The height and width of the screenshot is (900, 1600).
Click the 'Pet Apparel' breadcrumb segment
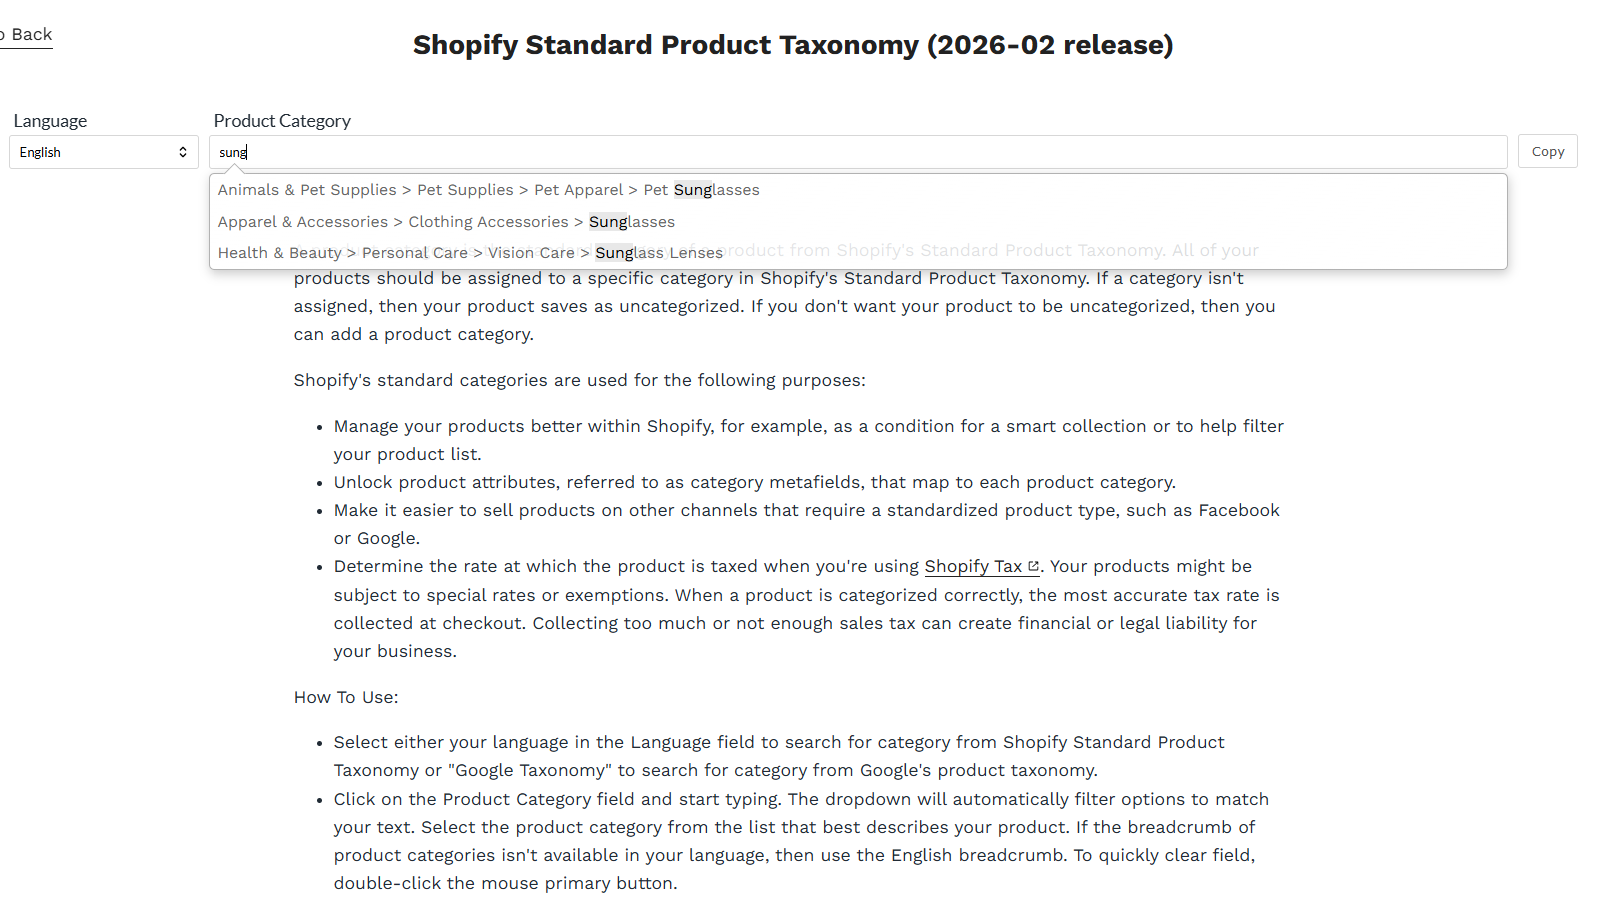coord(578,189)
